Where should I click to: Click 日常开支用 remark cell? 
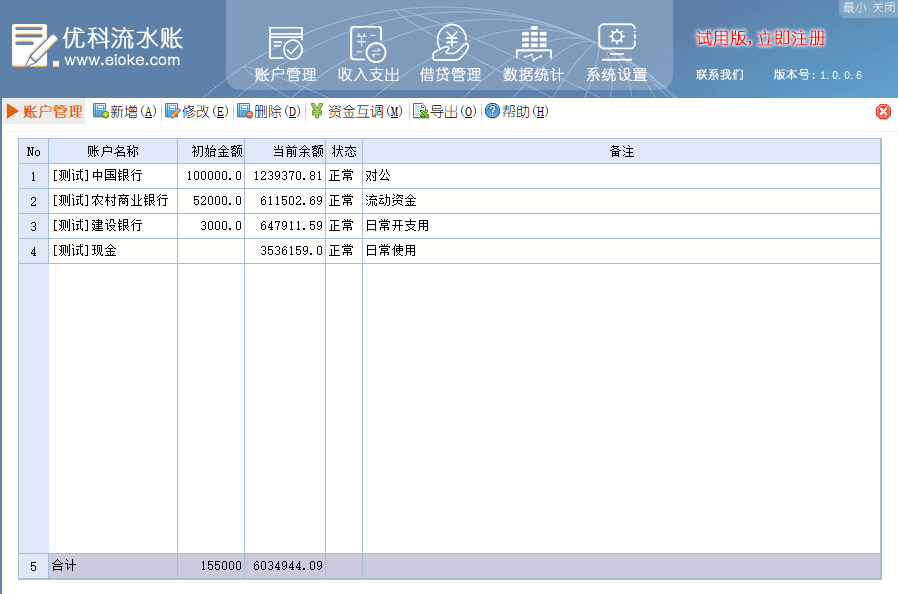(621, 226)
